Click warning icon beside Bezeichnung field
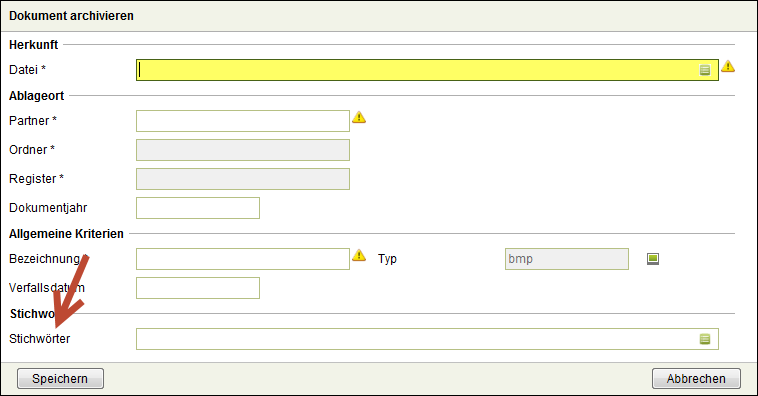The width and height of the screenshot is (758, 396). pyautogui.click(x=359, y=255)
